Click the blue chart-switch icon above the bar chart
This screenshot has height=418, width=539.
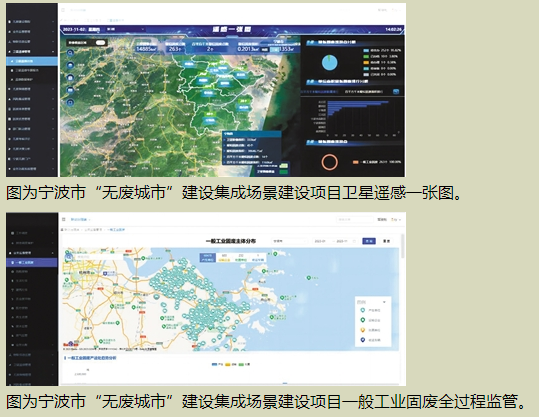[396, 91]
